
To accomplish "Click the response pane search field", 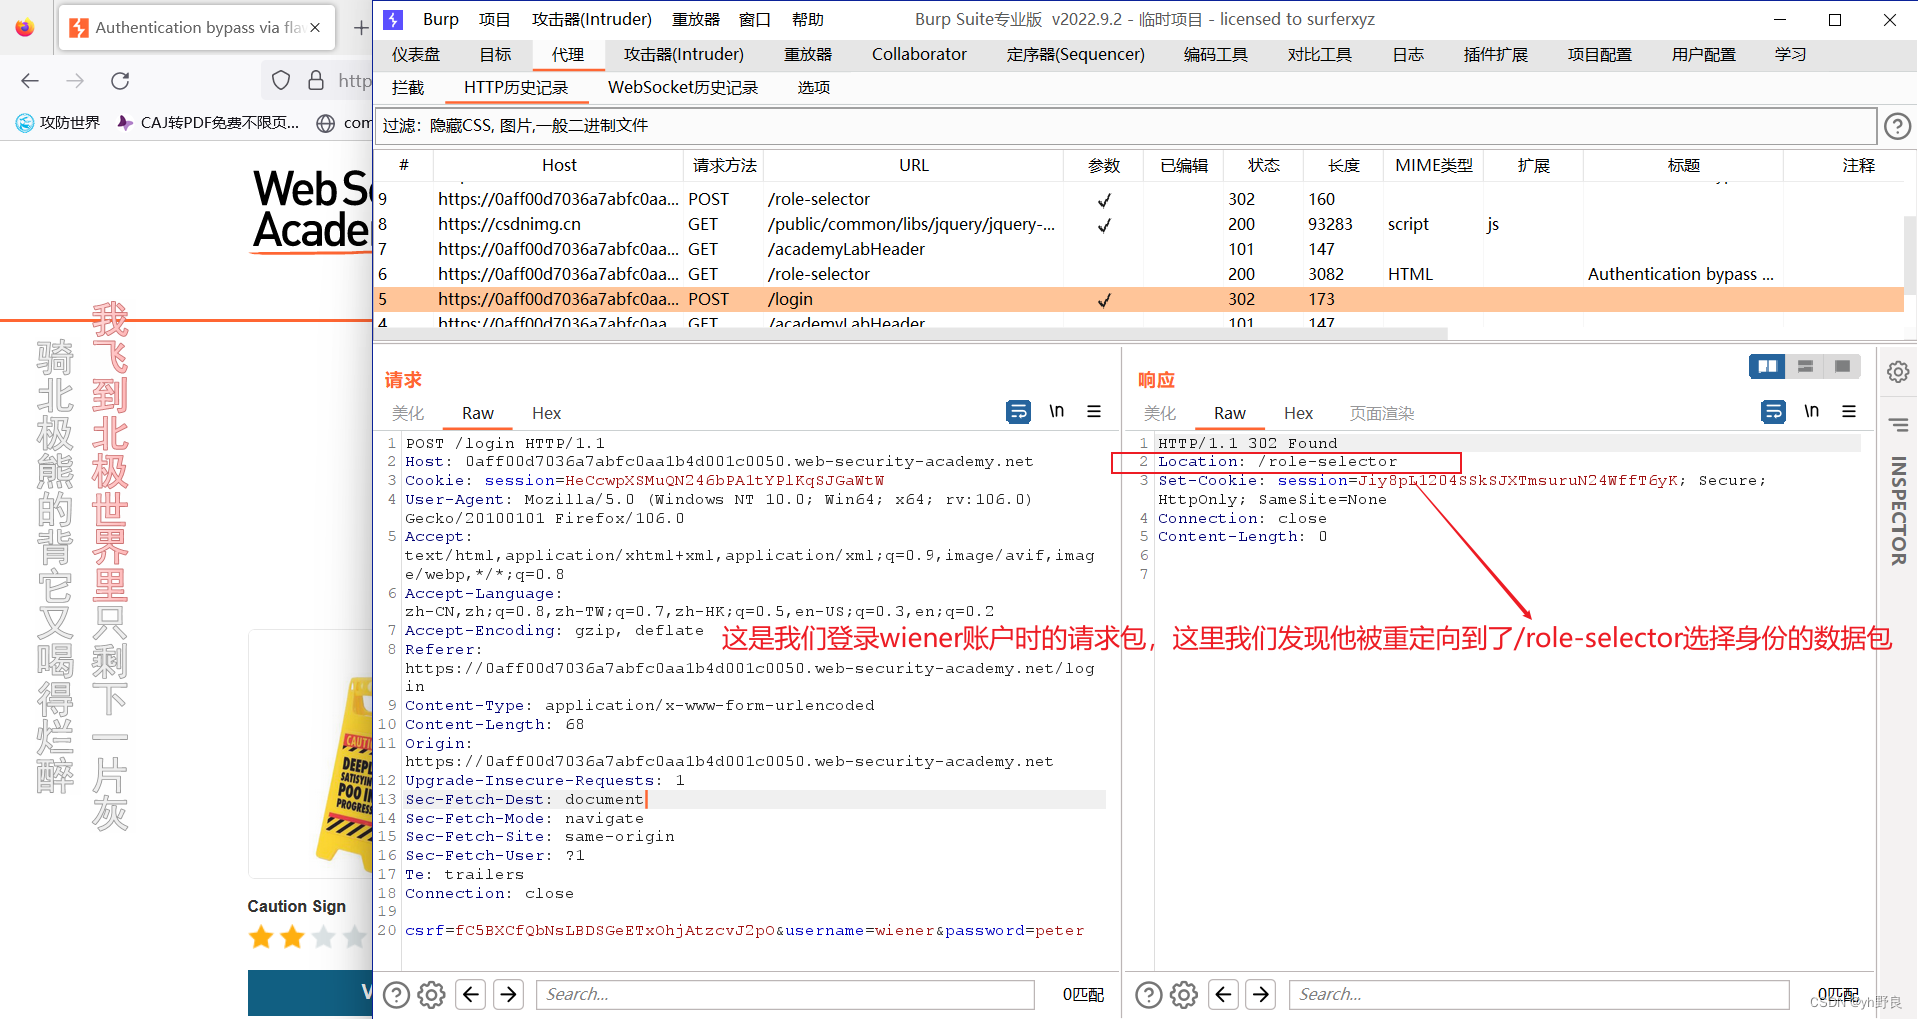I will tap(1539, 994).
